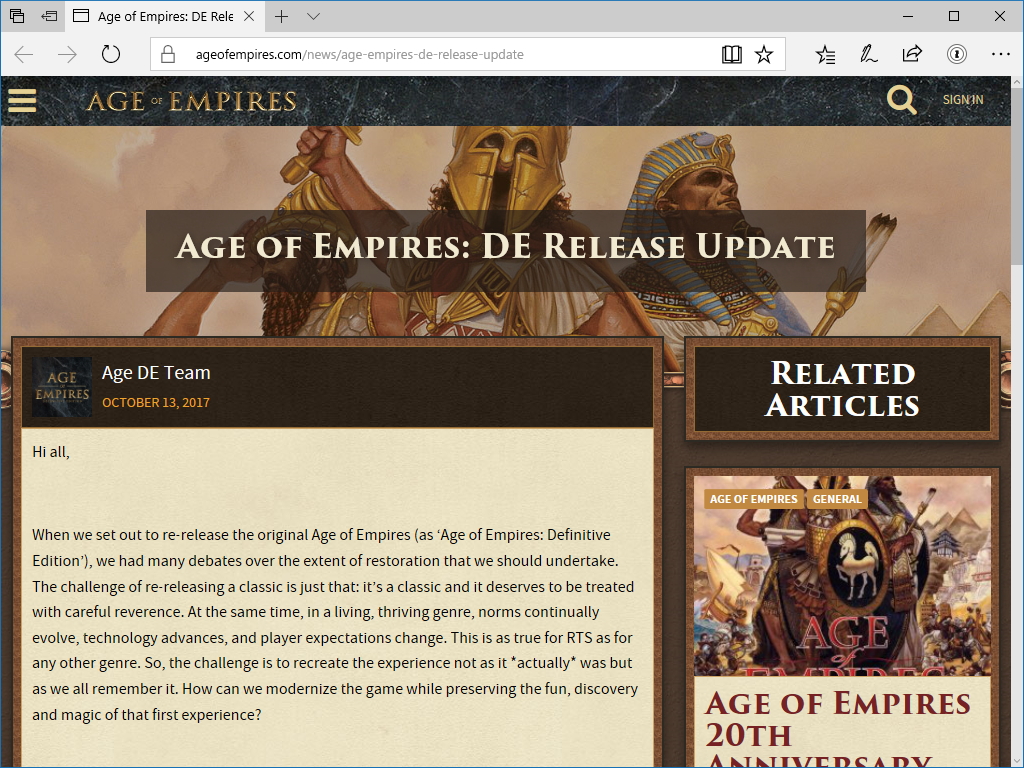Add notes with the pen icon
Viewport: 1024px width, 768px height.
click(869, 54)
